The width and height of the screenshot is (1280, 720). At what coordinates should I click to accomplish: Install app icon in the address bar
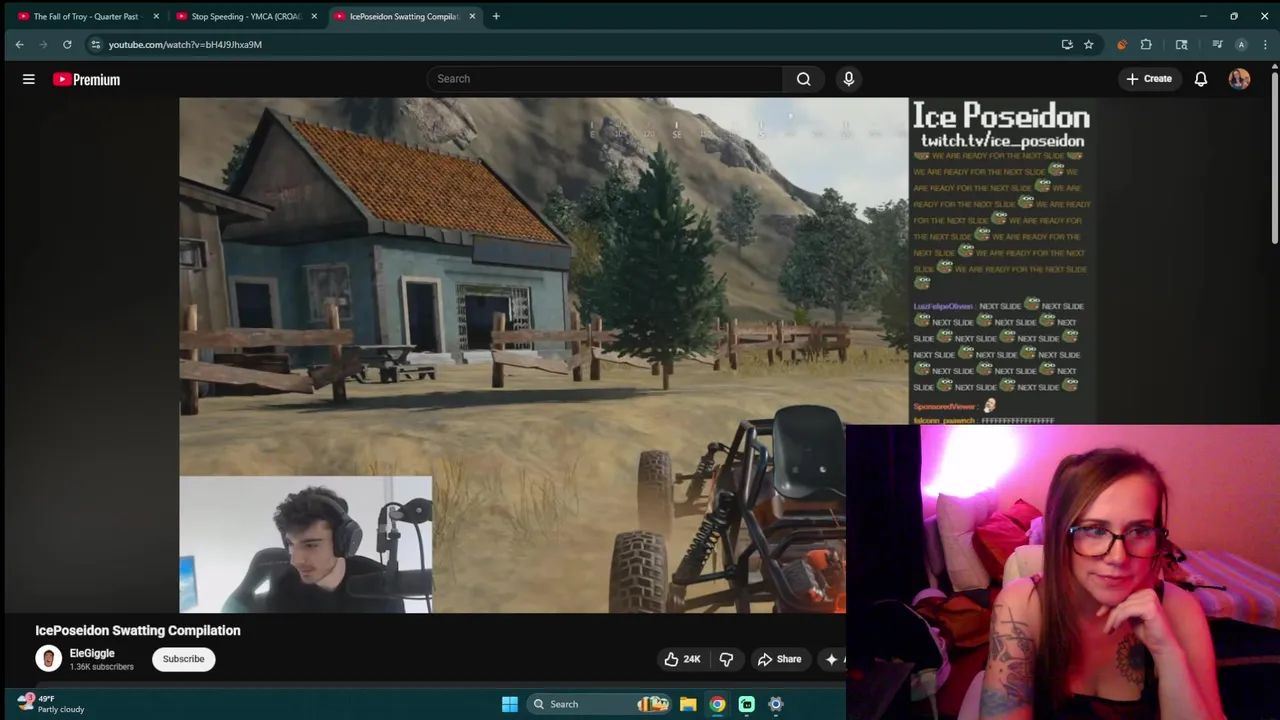tap(1067, 44)
